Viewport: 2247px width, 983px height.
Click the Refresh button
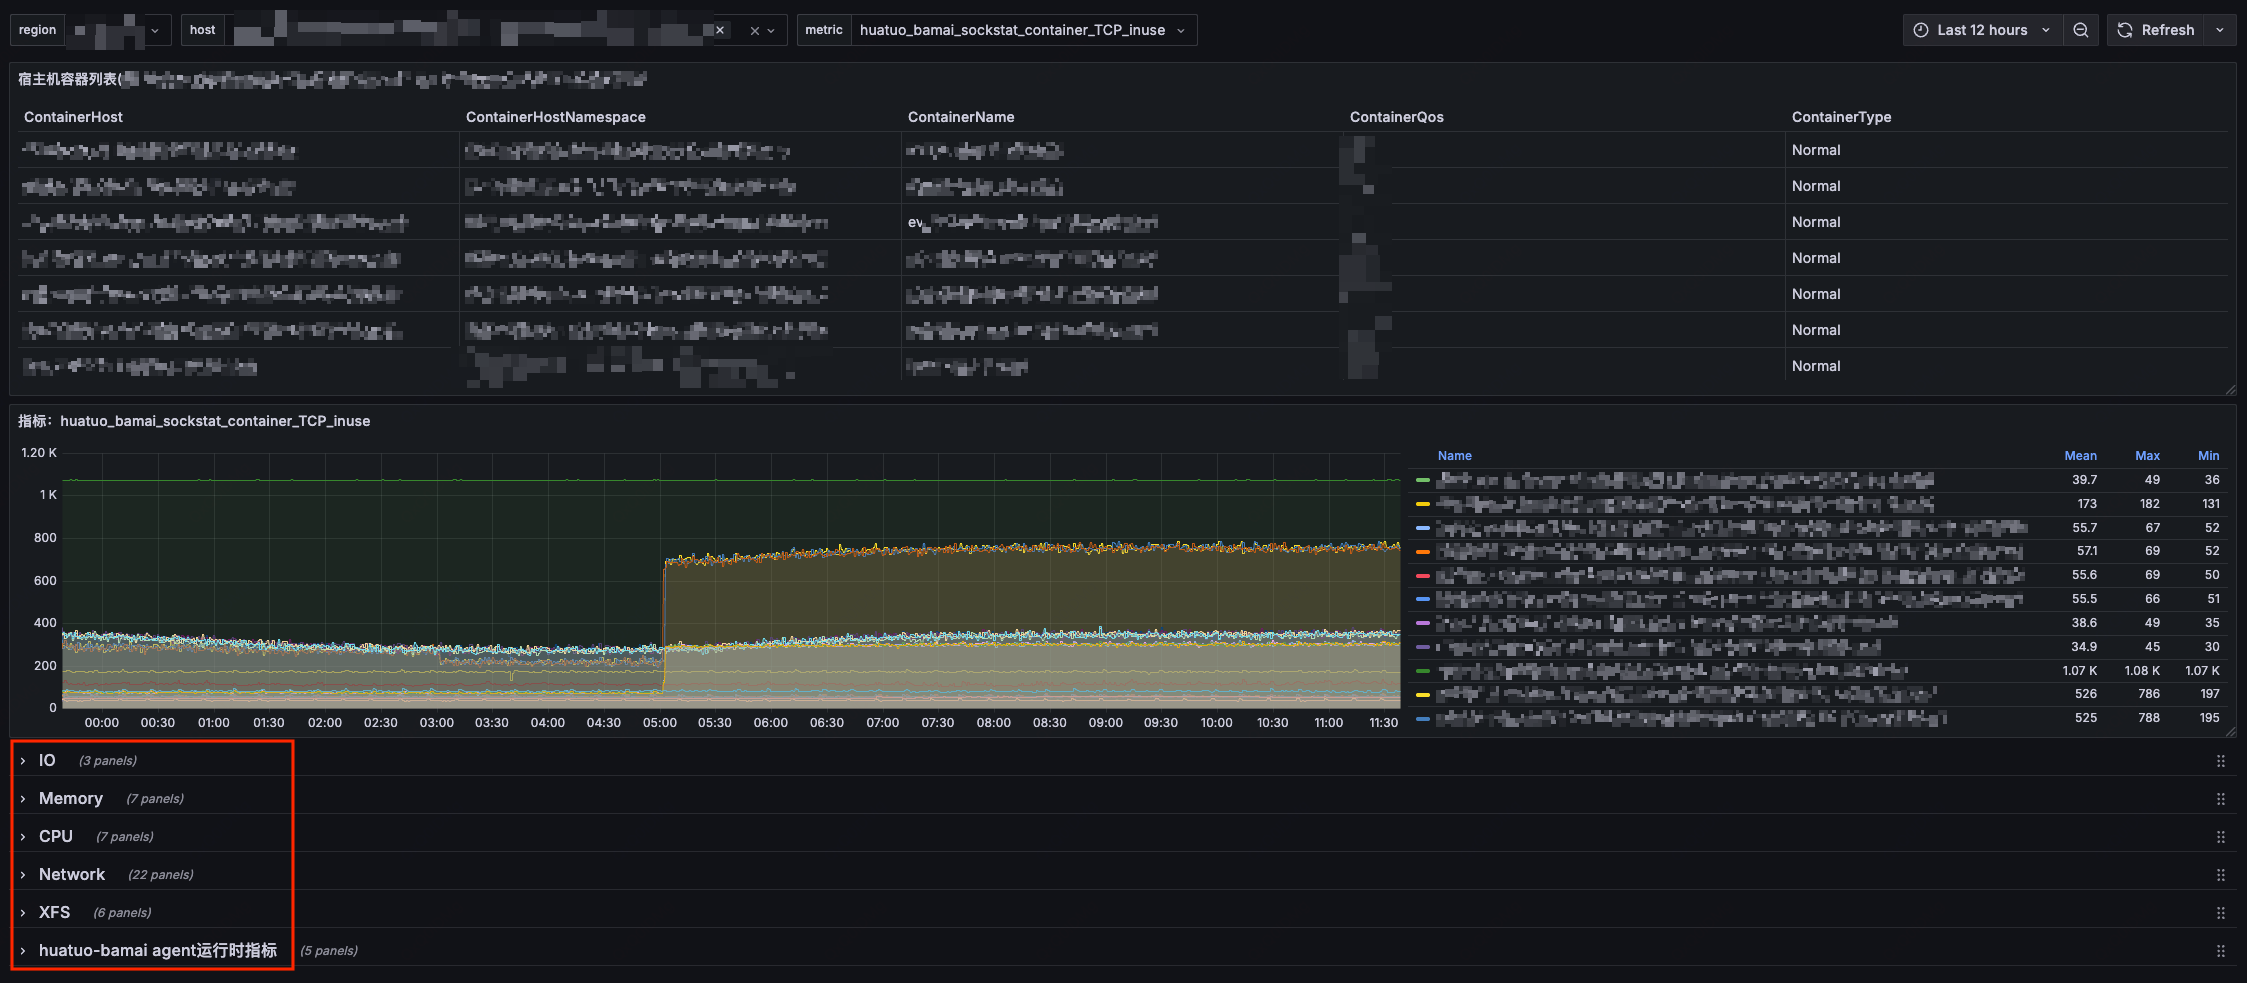click(2167, 30)
